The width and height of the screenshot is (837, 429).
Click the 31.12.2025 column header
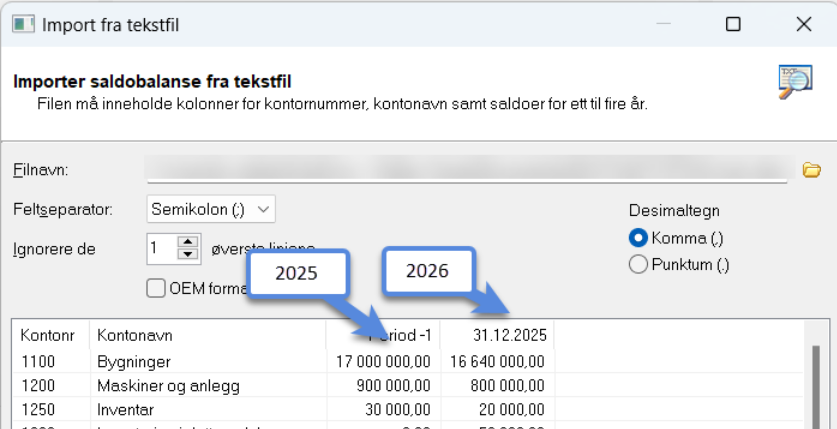point(497,335)
